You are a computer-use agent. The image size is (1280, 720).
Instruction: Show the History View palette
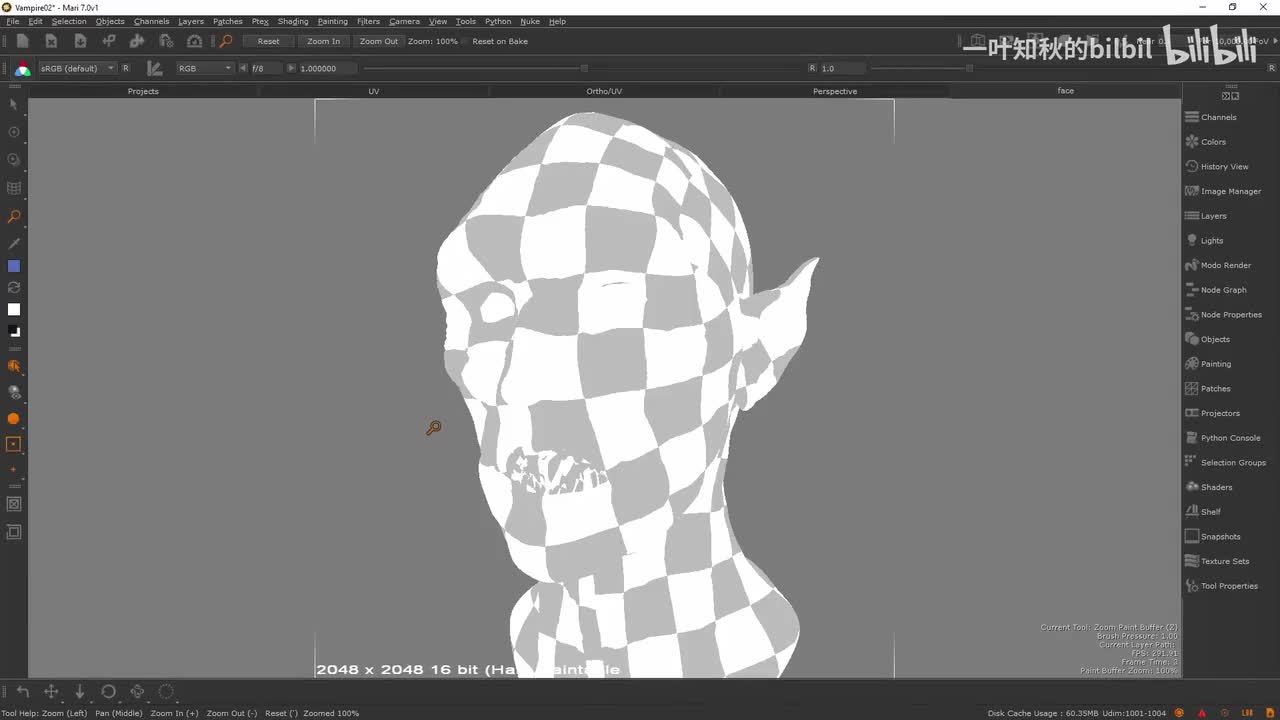click(1217, 167)
